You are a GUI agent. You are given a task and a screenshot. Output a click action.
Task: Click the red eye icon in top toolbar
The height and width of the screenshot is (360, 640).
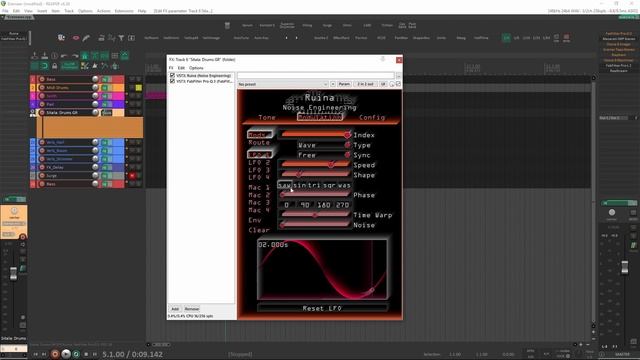coord(76,38)
